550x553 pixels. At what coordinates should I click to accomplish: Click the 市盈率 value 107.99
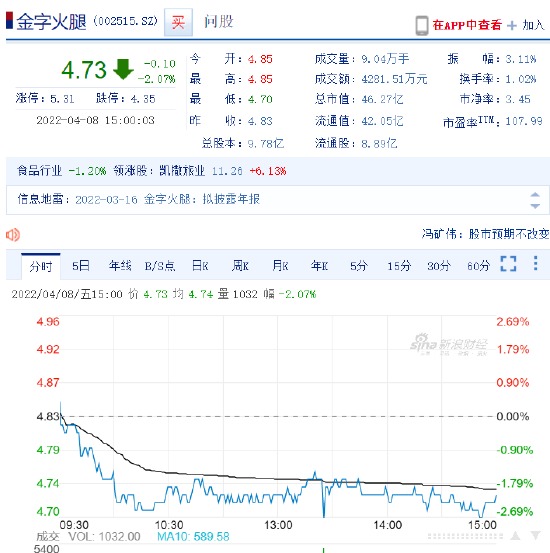pos(524,121)
